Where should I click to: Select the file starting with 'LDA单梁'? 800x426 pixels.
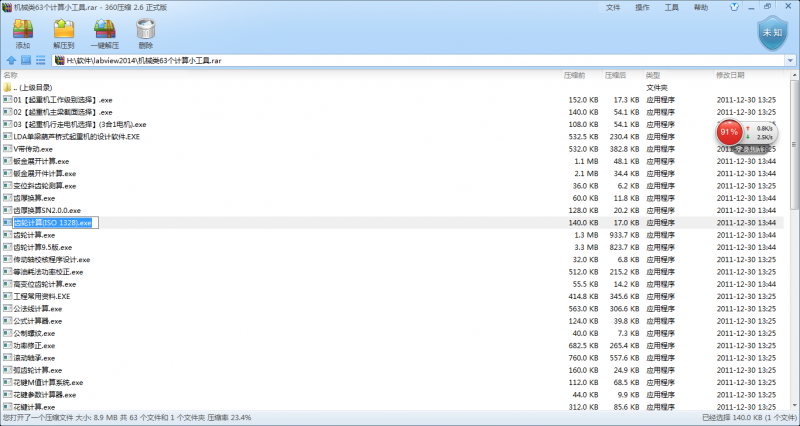coord(77,137)
